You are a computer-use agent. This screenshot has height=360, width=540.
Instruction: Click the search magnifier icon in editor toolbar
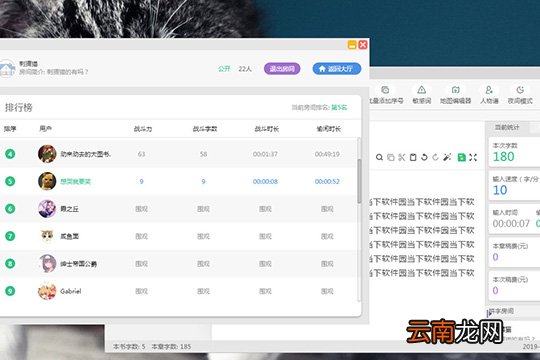tap(379, 157)
